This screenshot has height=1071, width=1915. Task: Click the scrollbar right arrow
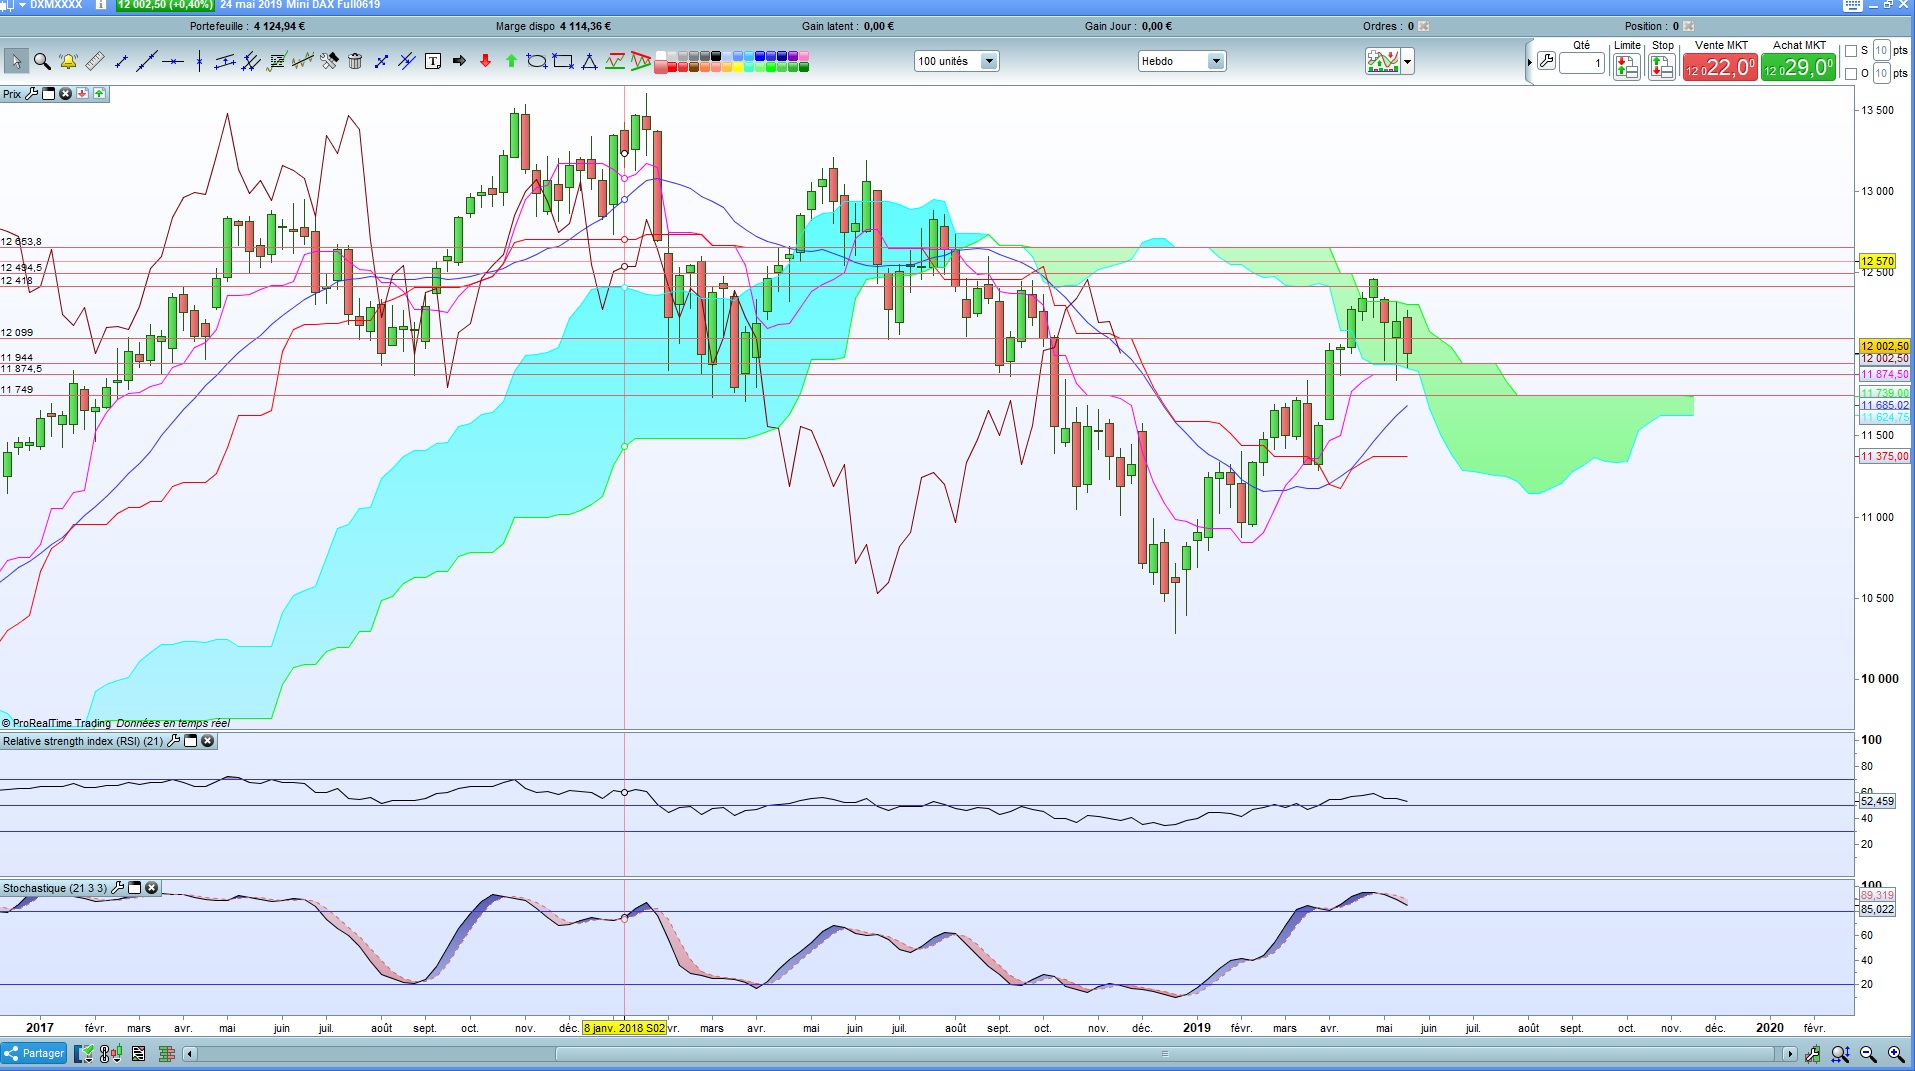click(1789, 1053)
